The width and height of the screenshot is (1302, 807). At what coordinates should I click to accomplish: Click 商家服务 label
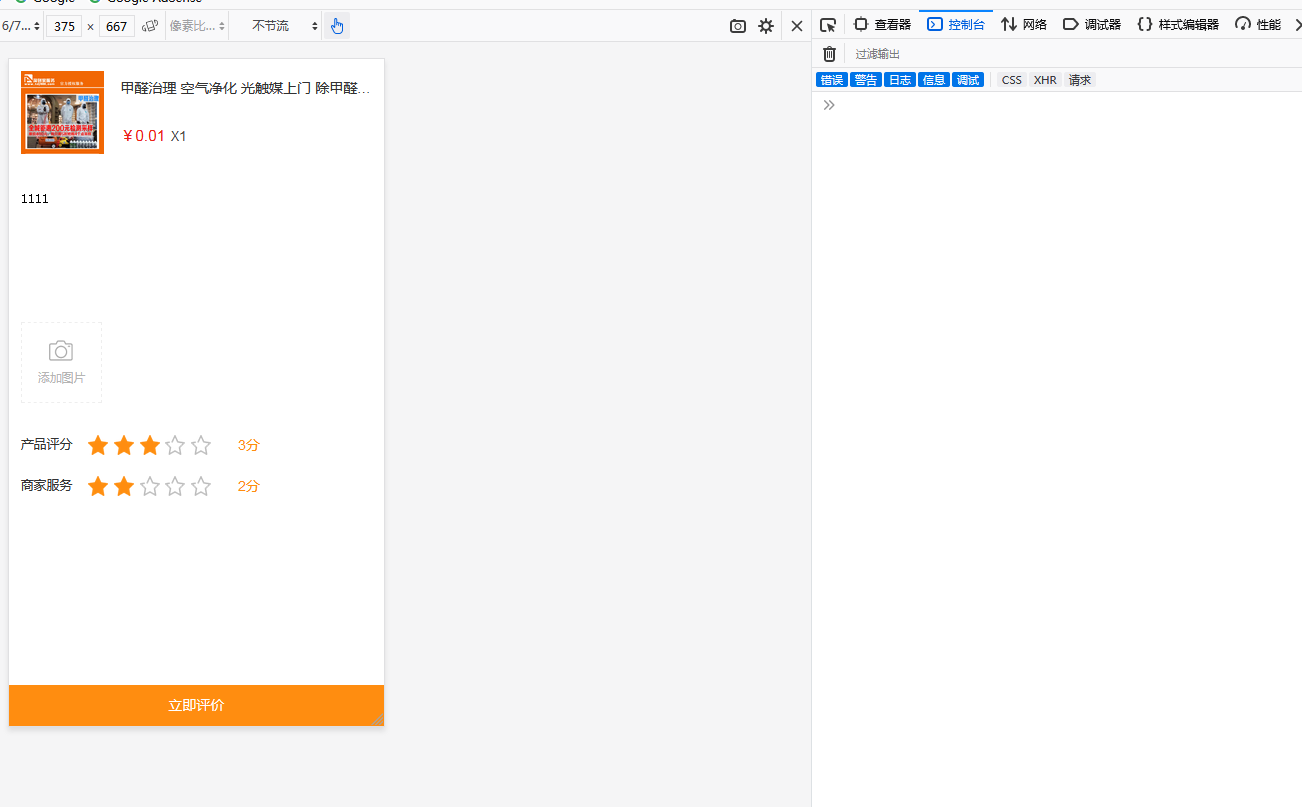(x=47, y=485)
